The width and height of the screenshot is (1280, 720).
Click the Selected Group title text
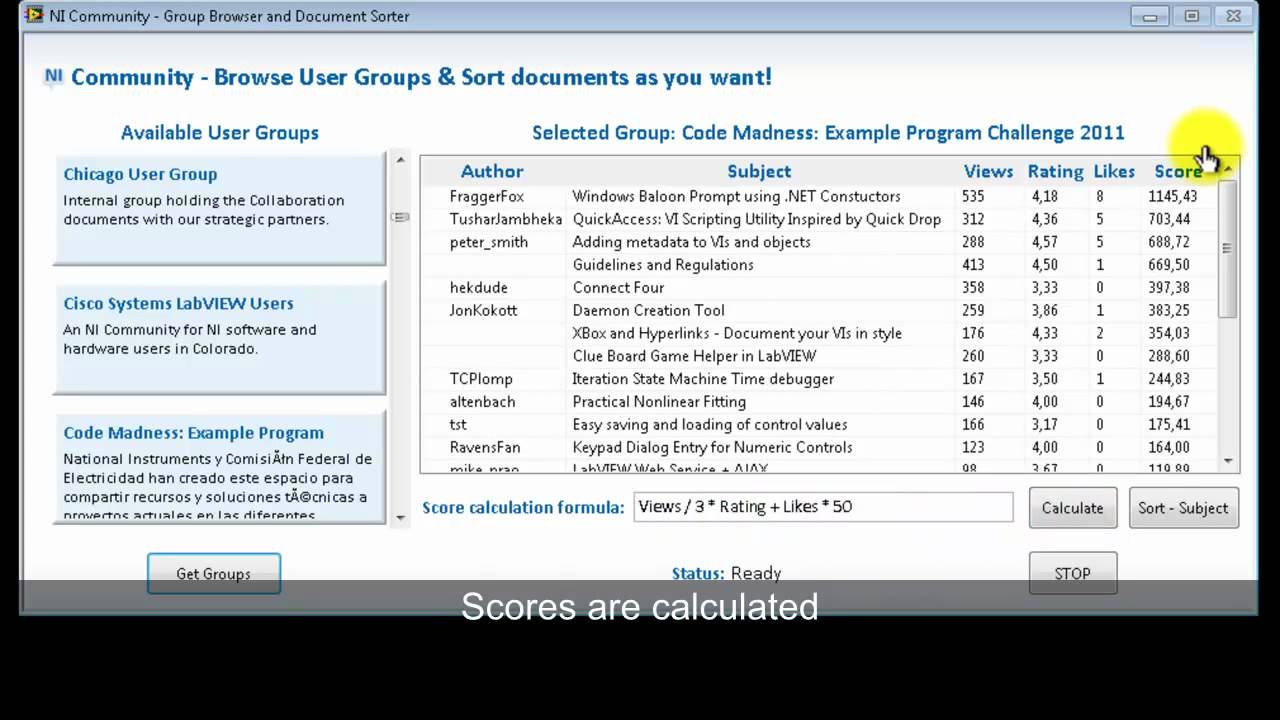828,133
